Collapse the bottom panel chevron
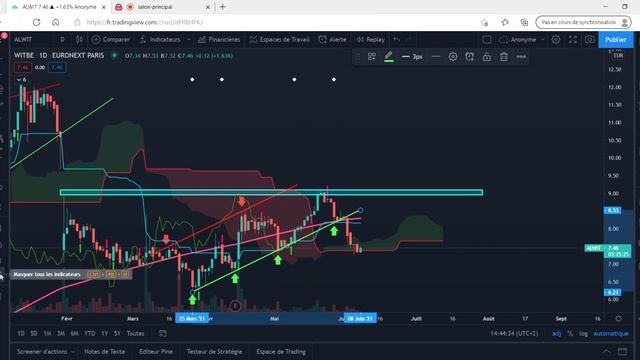640x360 pixels. (607, 351)
